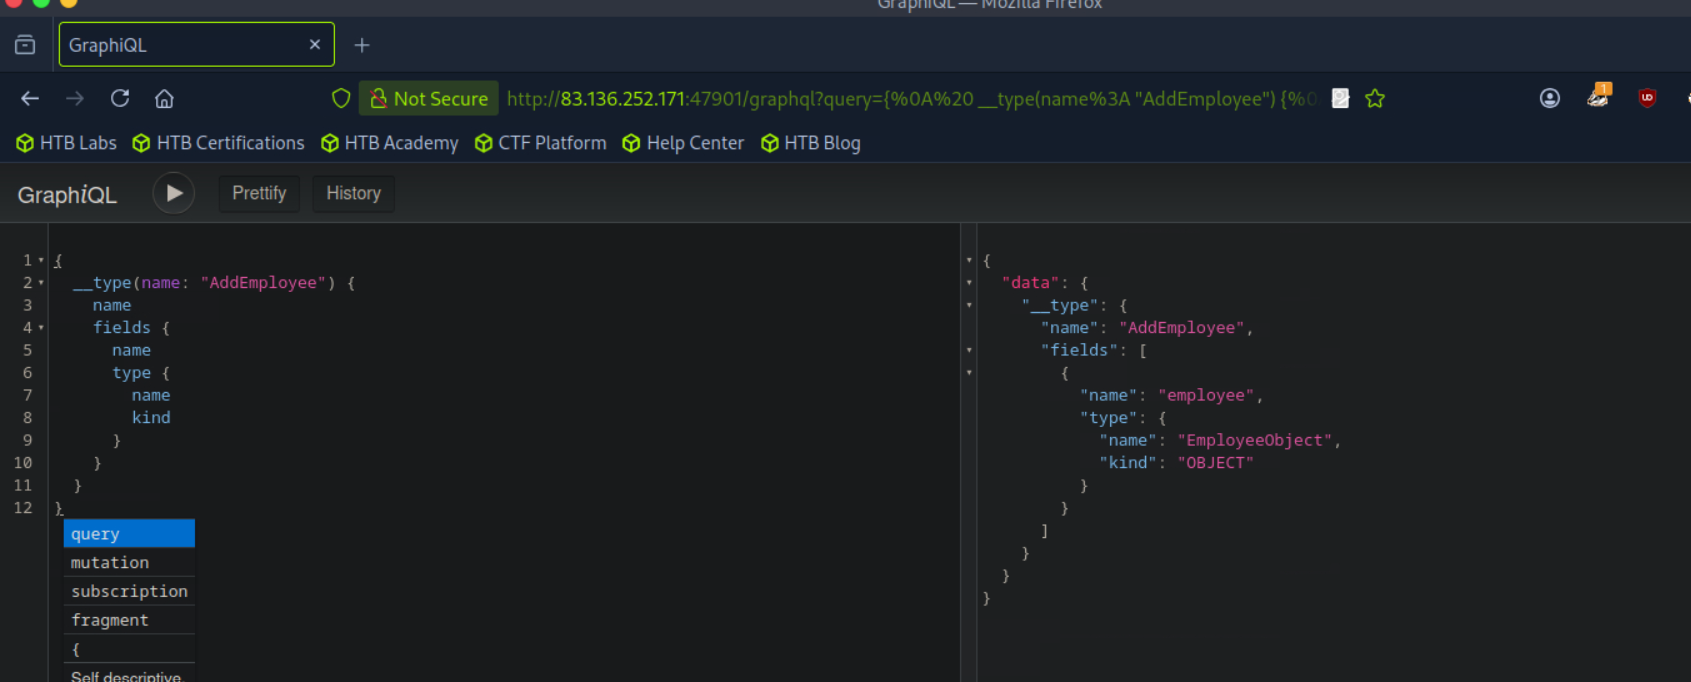Screen dimensions: 1691x682
Task: Select 'mutation' from autocomplete list
Action: pyautogui.click(x=110, y=563)
